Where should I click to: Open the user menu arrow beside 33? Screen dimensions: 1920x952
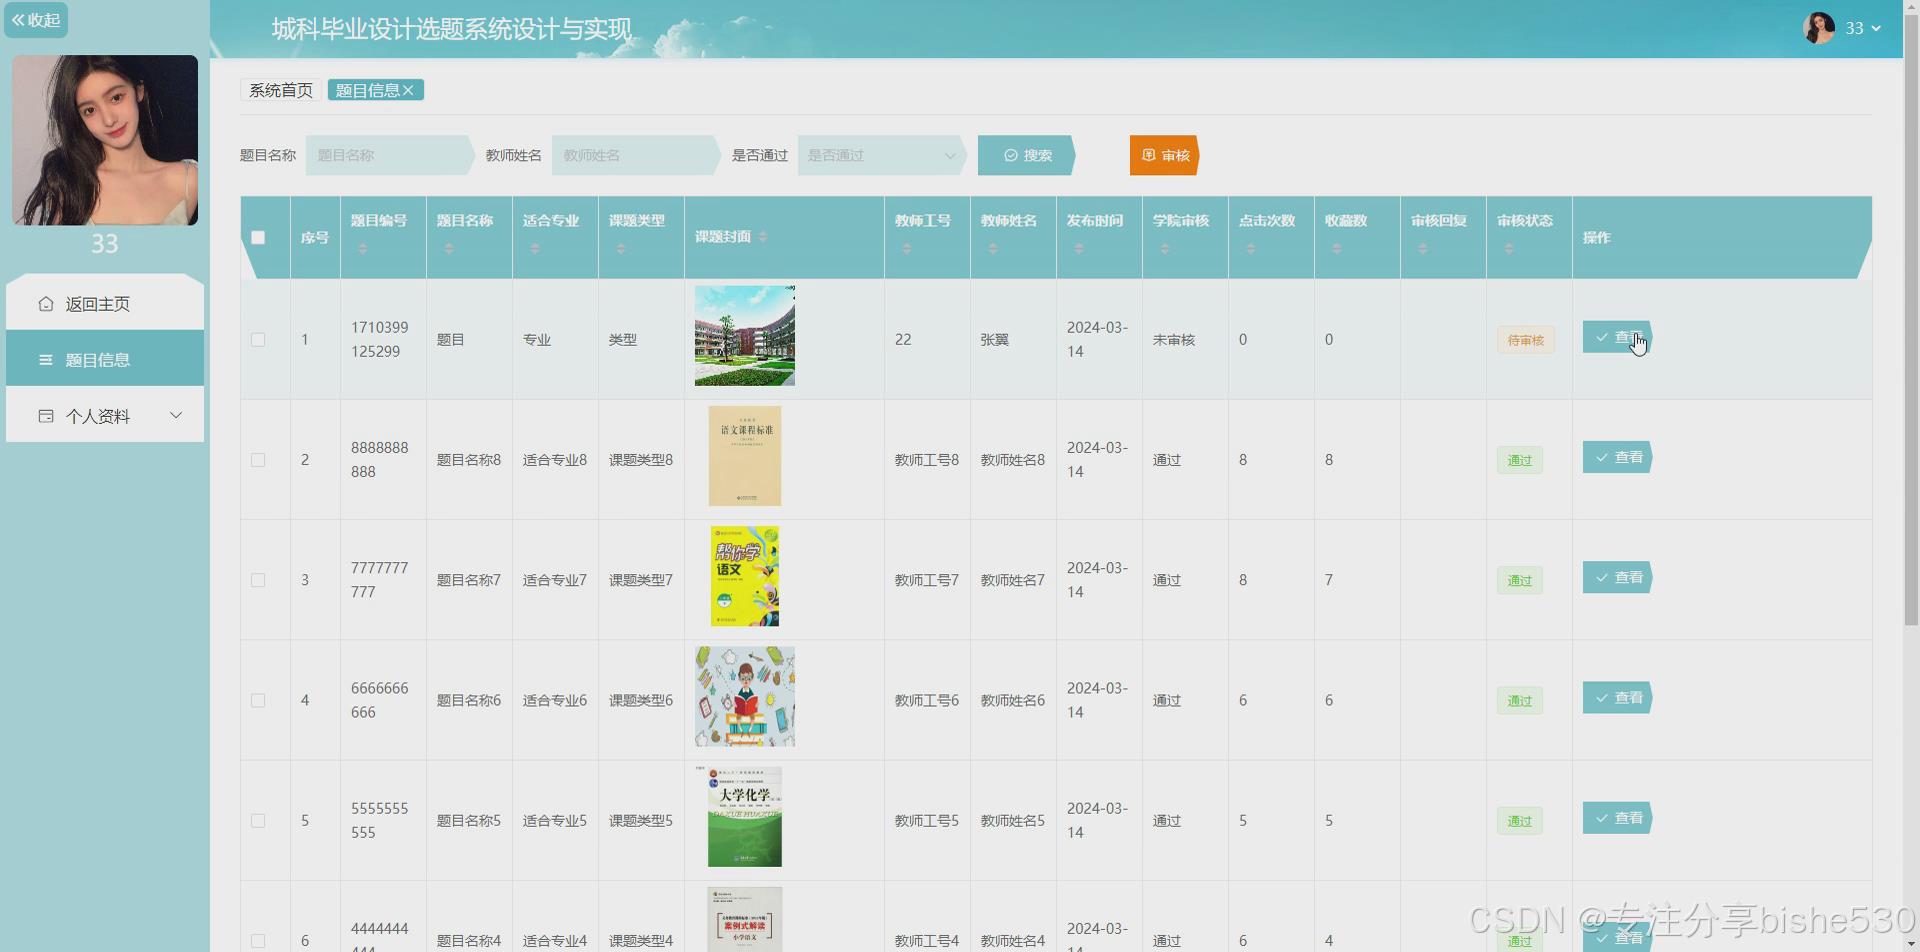click(1876, 29)
